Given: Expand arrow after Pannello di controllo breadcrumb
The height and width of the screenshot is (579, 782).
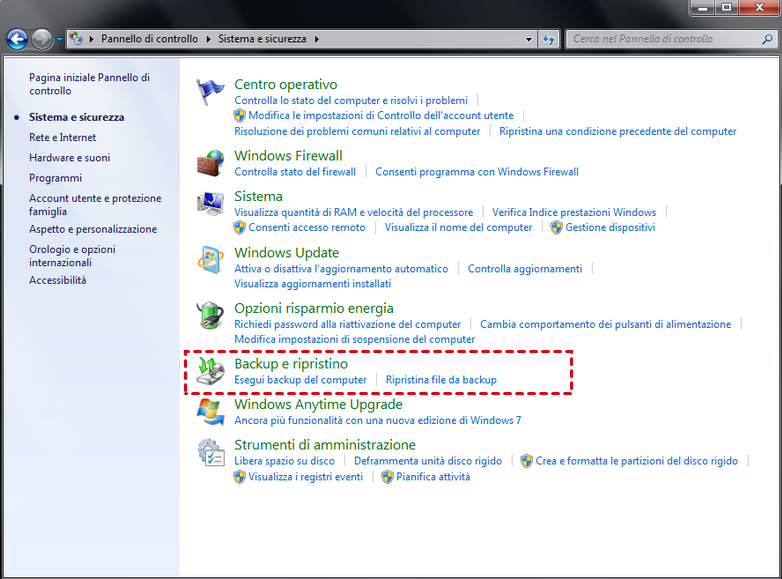Looking at the screenshot, I should (x=208, y=39).
